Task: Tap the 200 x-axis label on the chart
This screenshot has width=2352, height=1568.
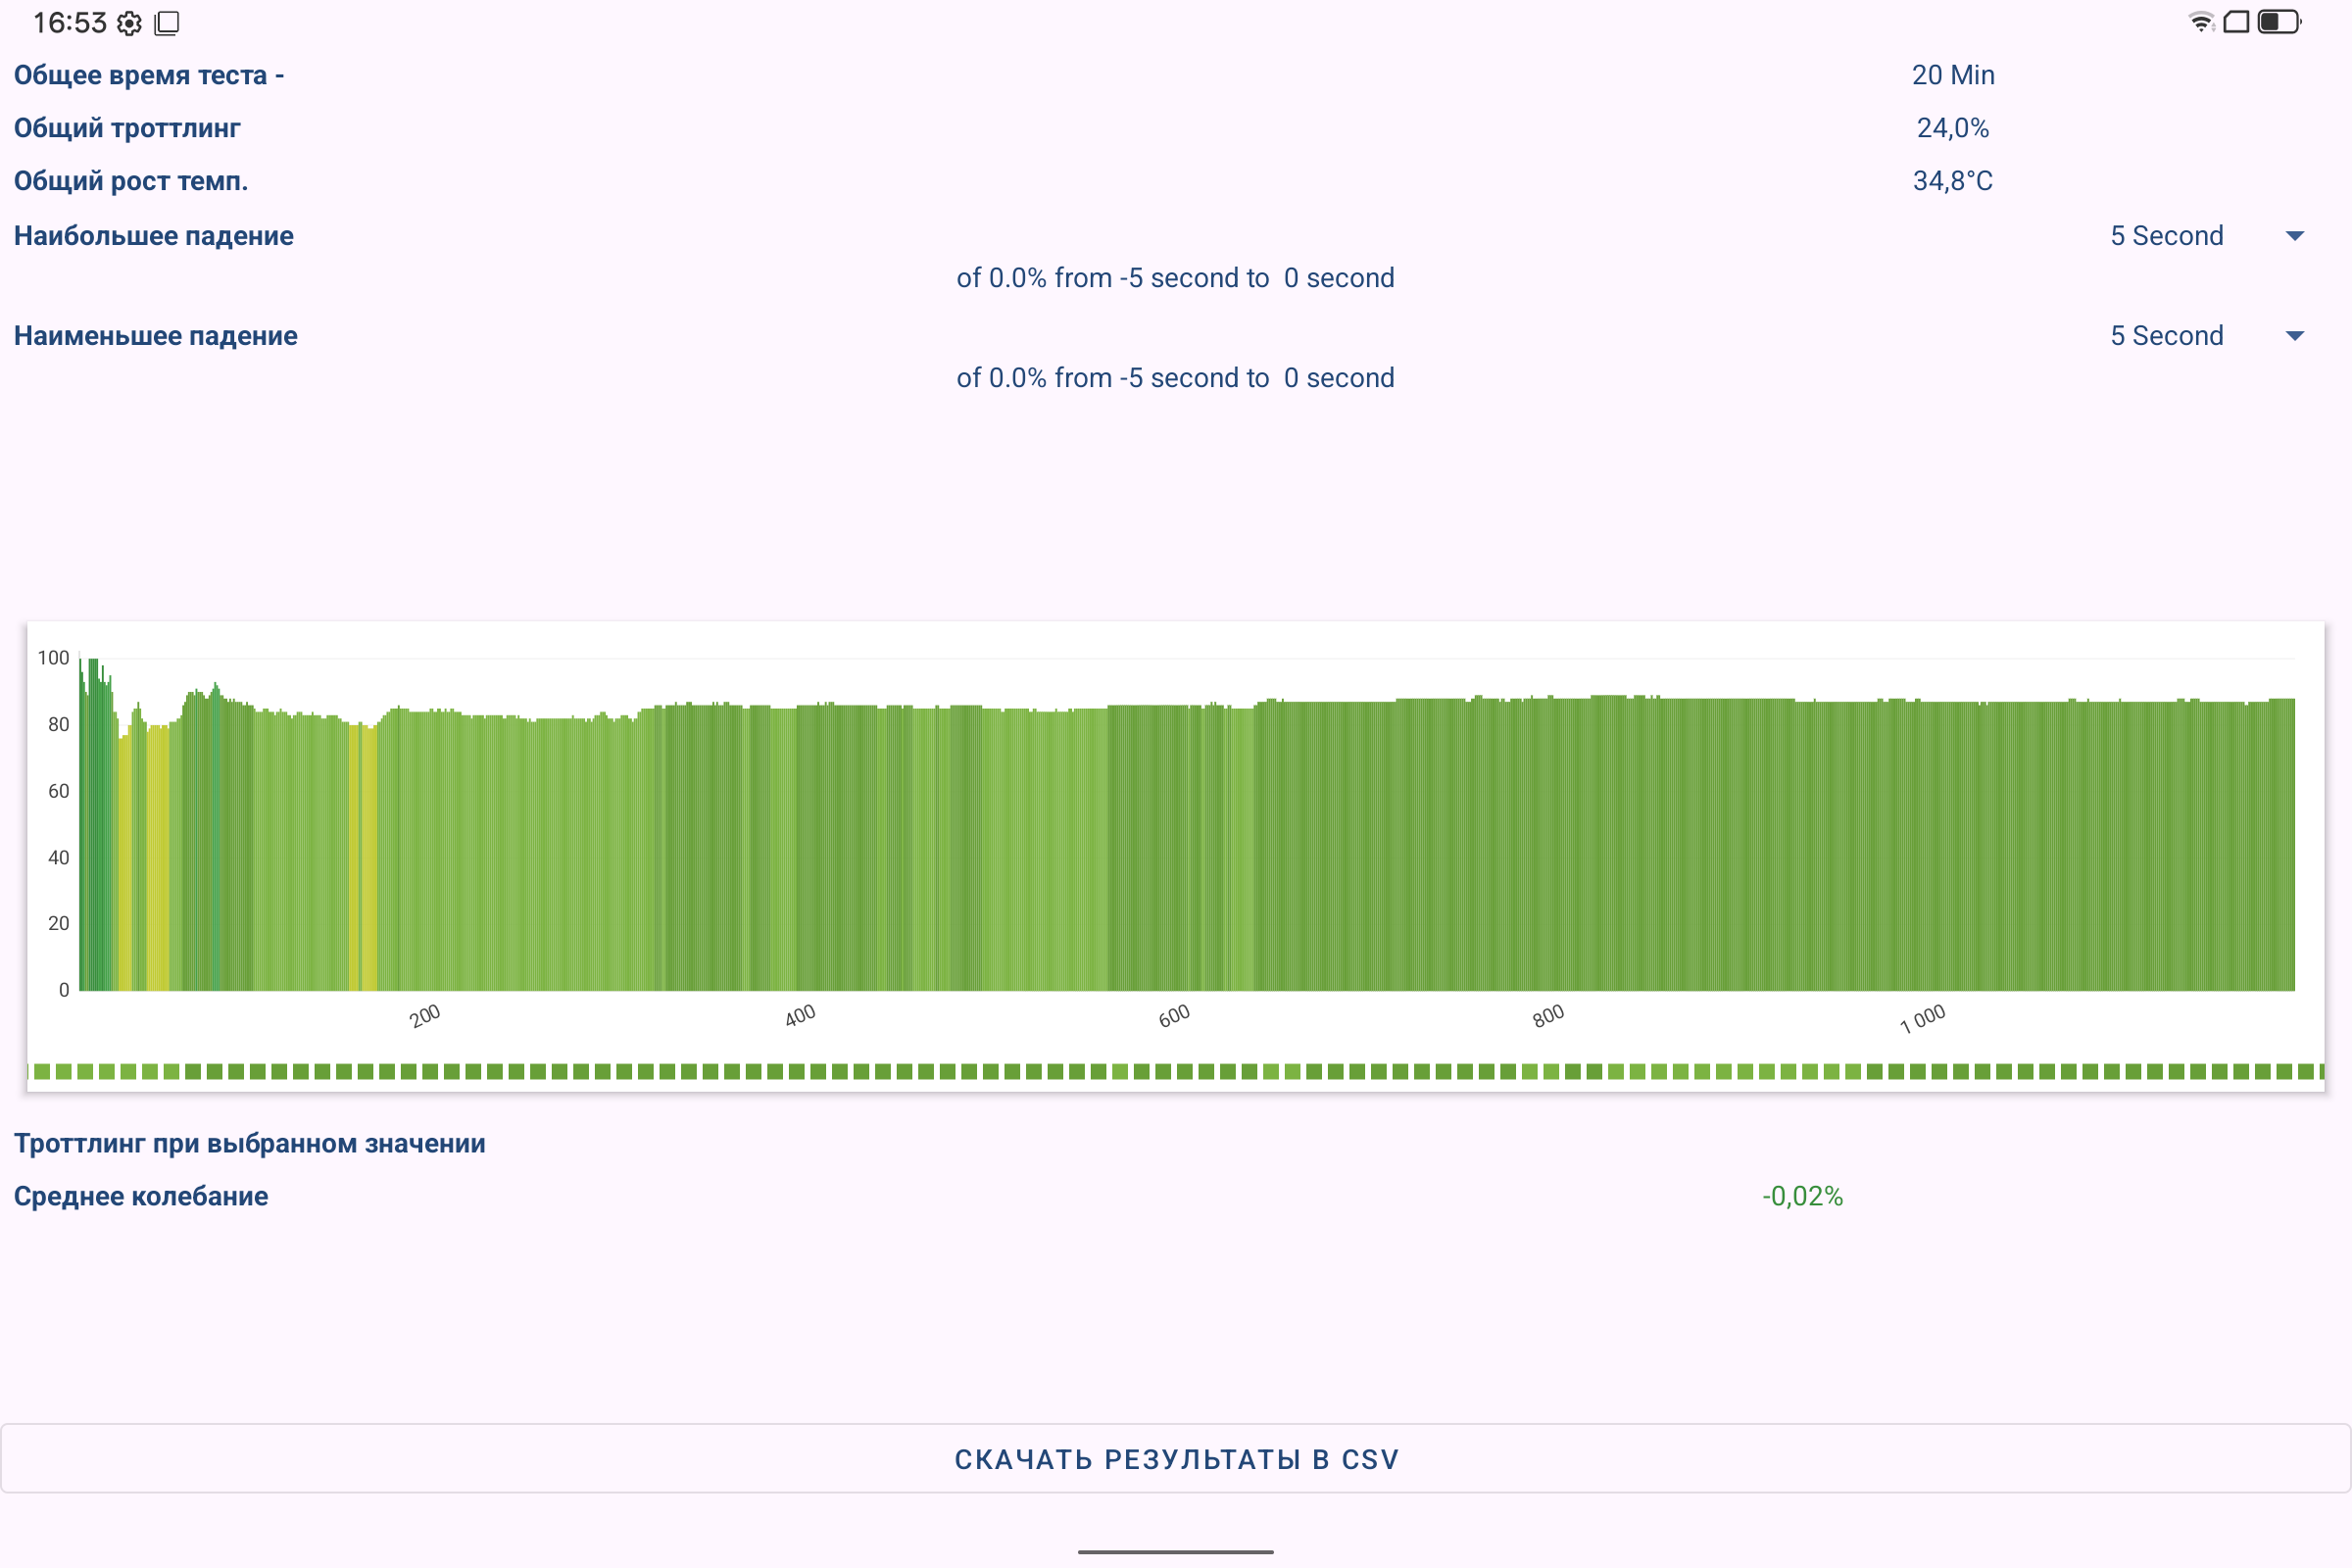Action: [x=425, y=1016]
